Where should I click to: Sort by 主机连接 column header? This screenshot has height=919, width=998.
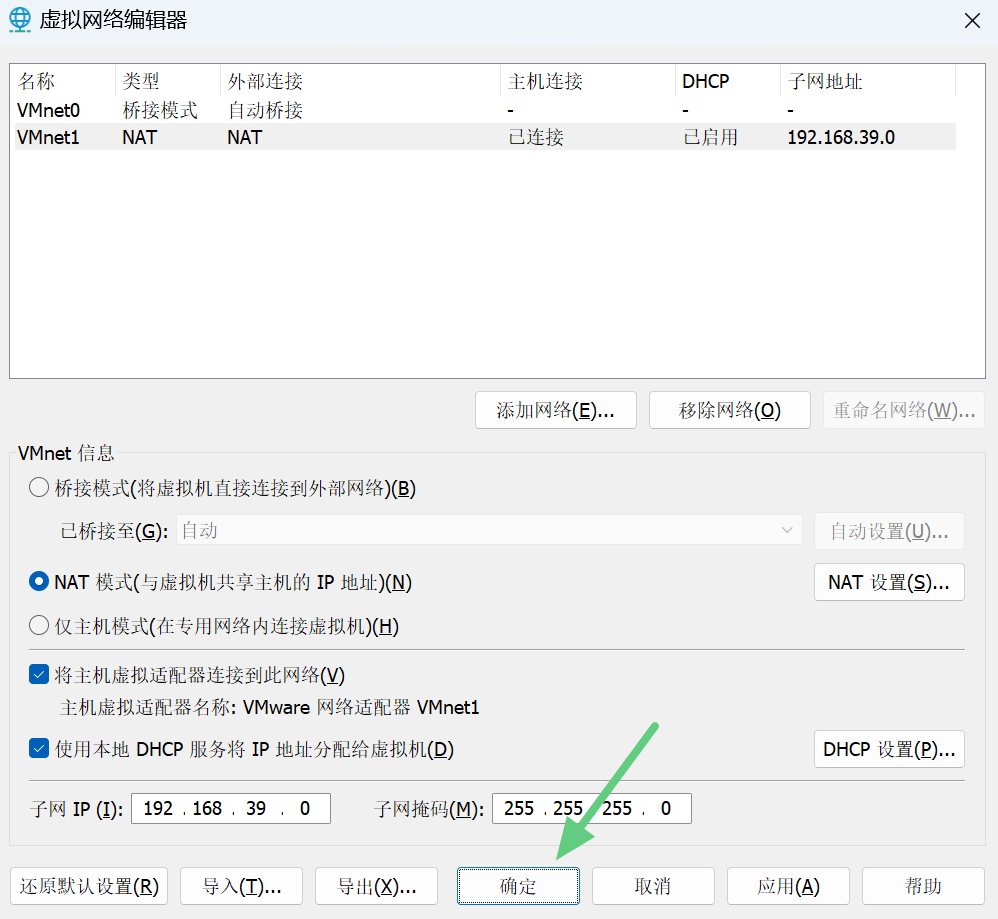click(588, 81)
